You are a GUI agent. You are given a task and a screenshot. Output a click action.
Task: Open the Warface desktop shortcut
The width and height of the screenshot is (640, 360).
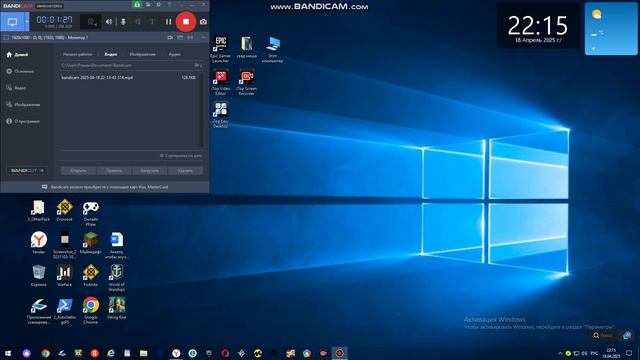pos(64,276)
